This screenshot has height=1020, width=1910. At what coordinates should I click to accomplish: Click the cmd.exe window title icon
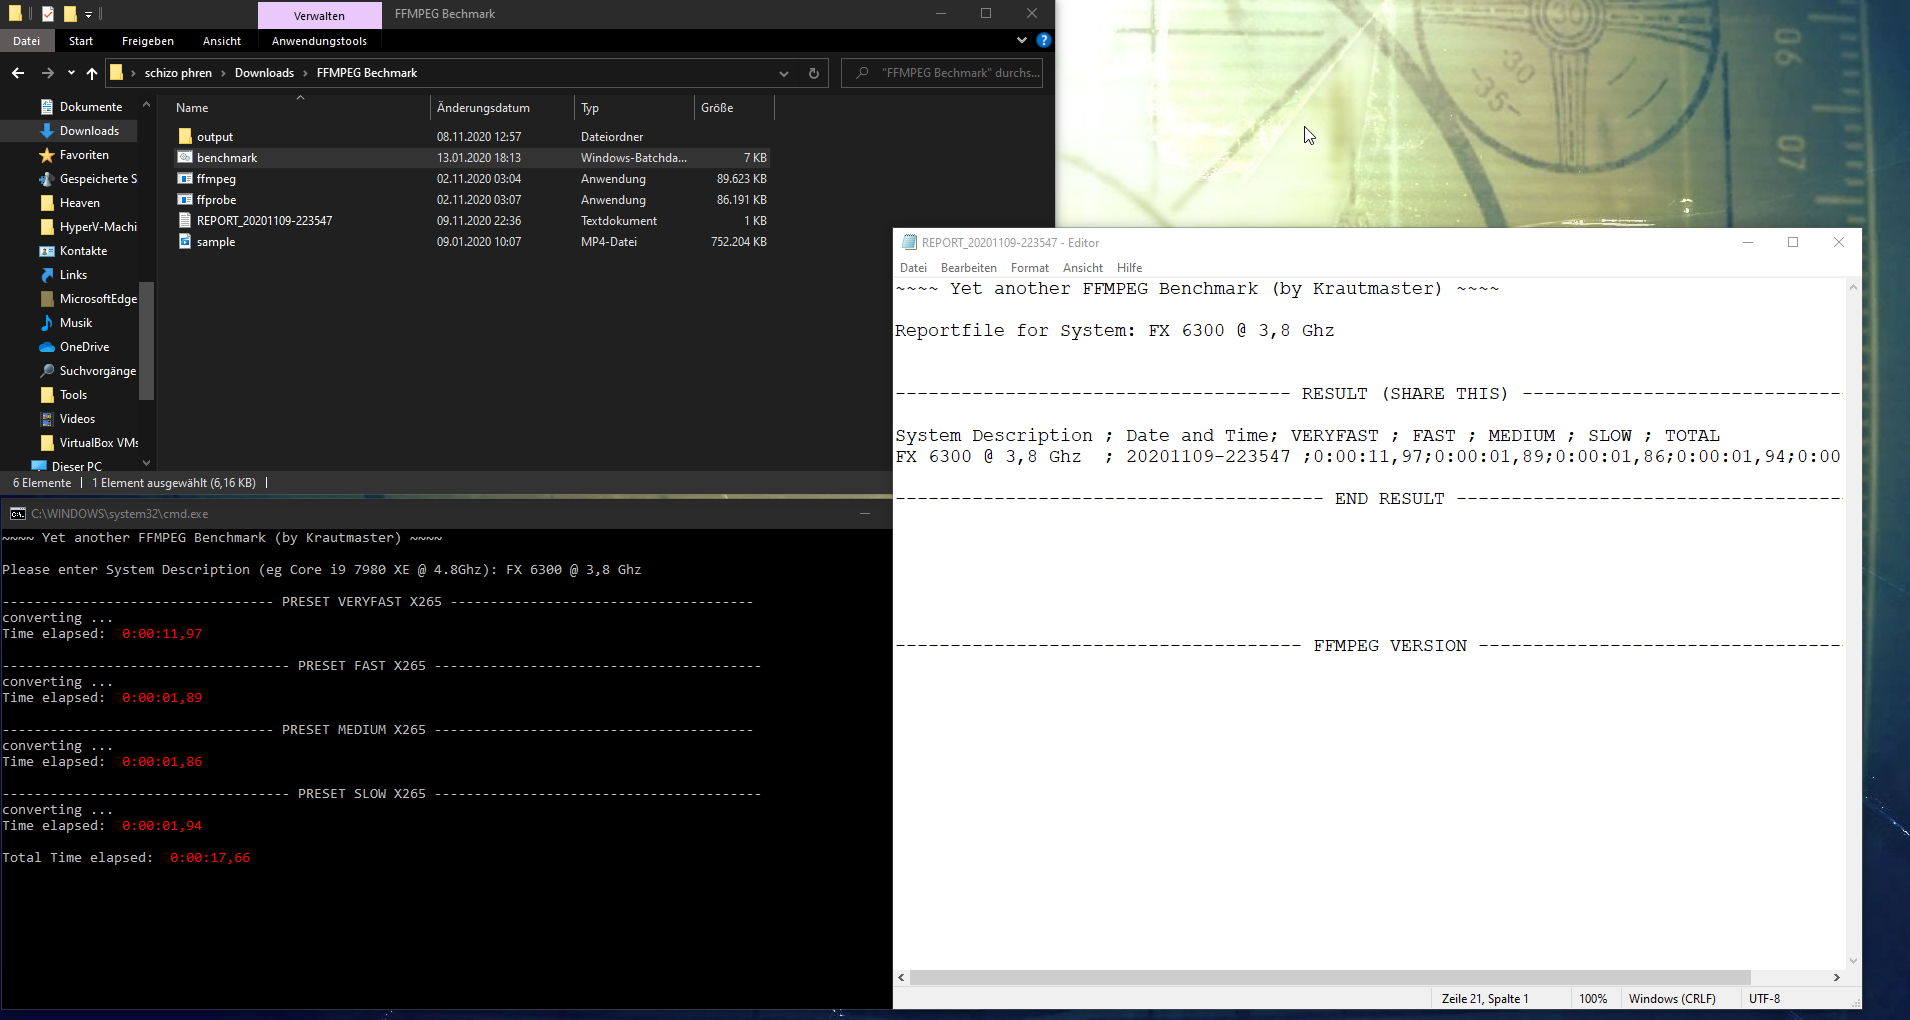(x=18, y=514)
